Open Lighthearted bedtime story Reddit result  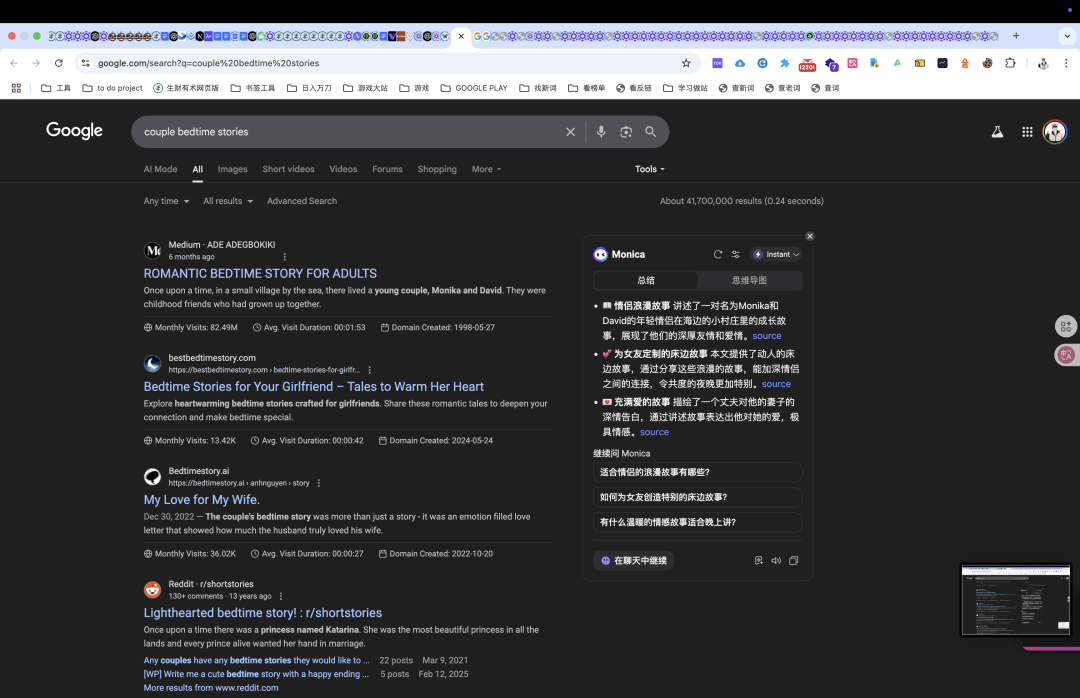(262, 613)
